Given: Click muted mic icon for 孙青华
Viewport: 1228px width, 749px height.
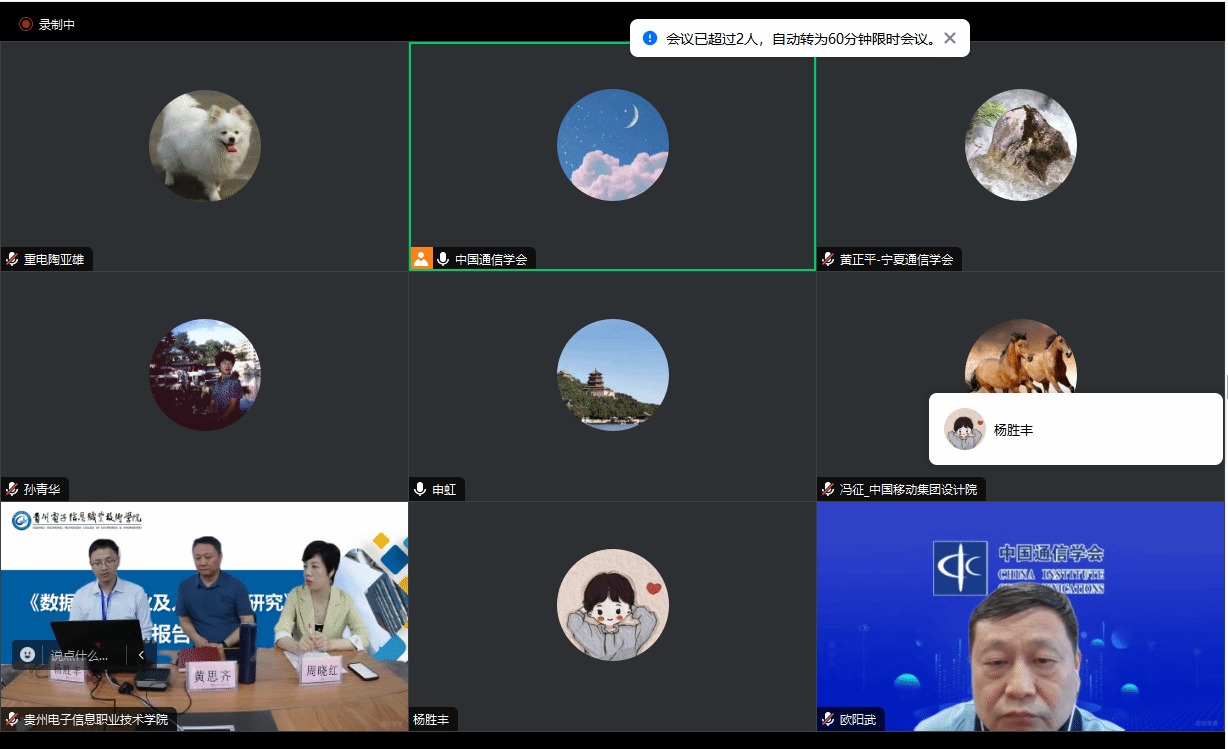Looking at the screenshot, I should coord(12,489).
